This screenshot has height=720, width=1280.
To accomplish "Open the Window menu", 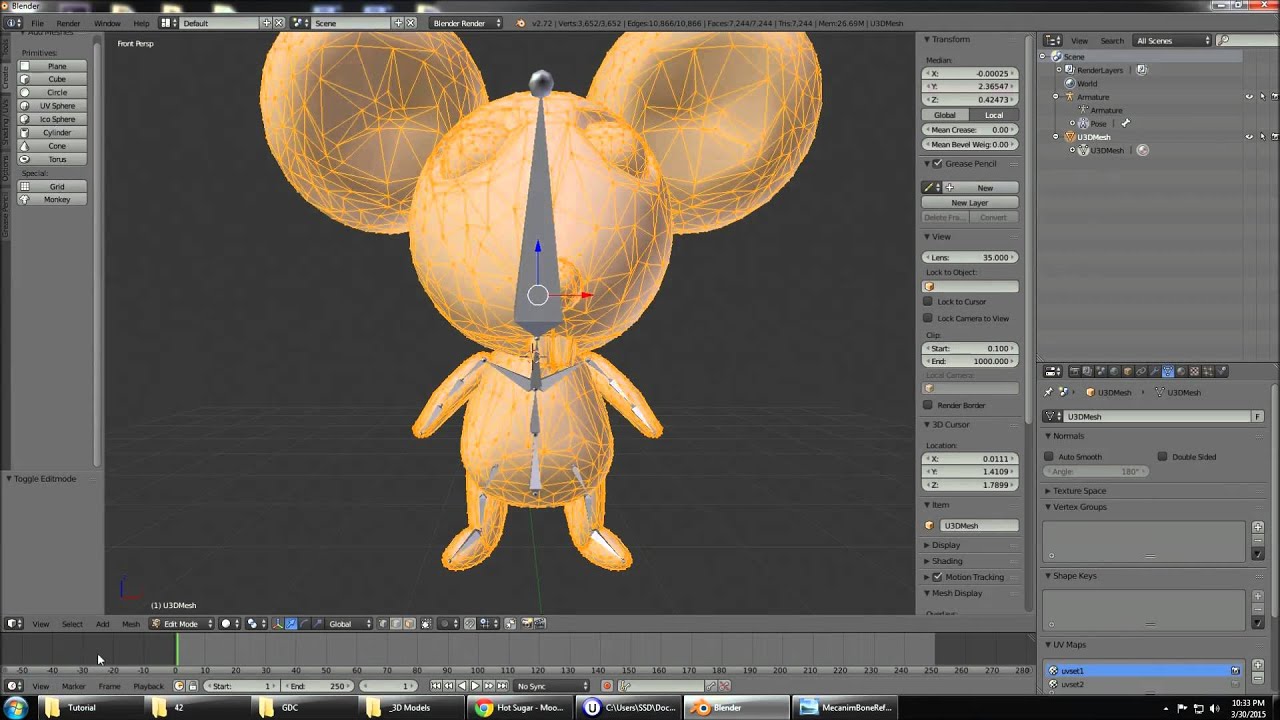I will point(107,23).
